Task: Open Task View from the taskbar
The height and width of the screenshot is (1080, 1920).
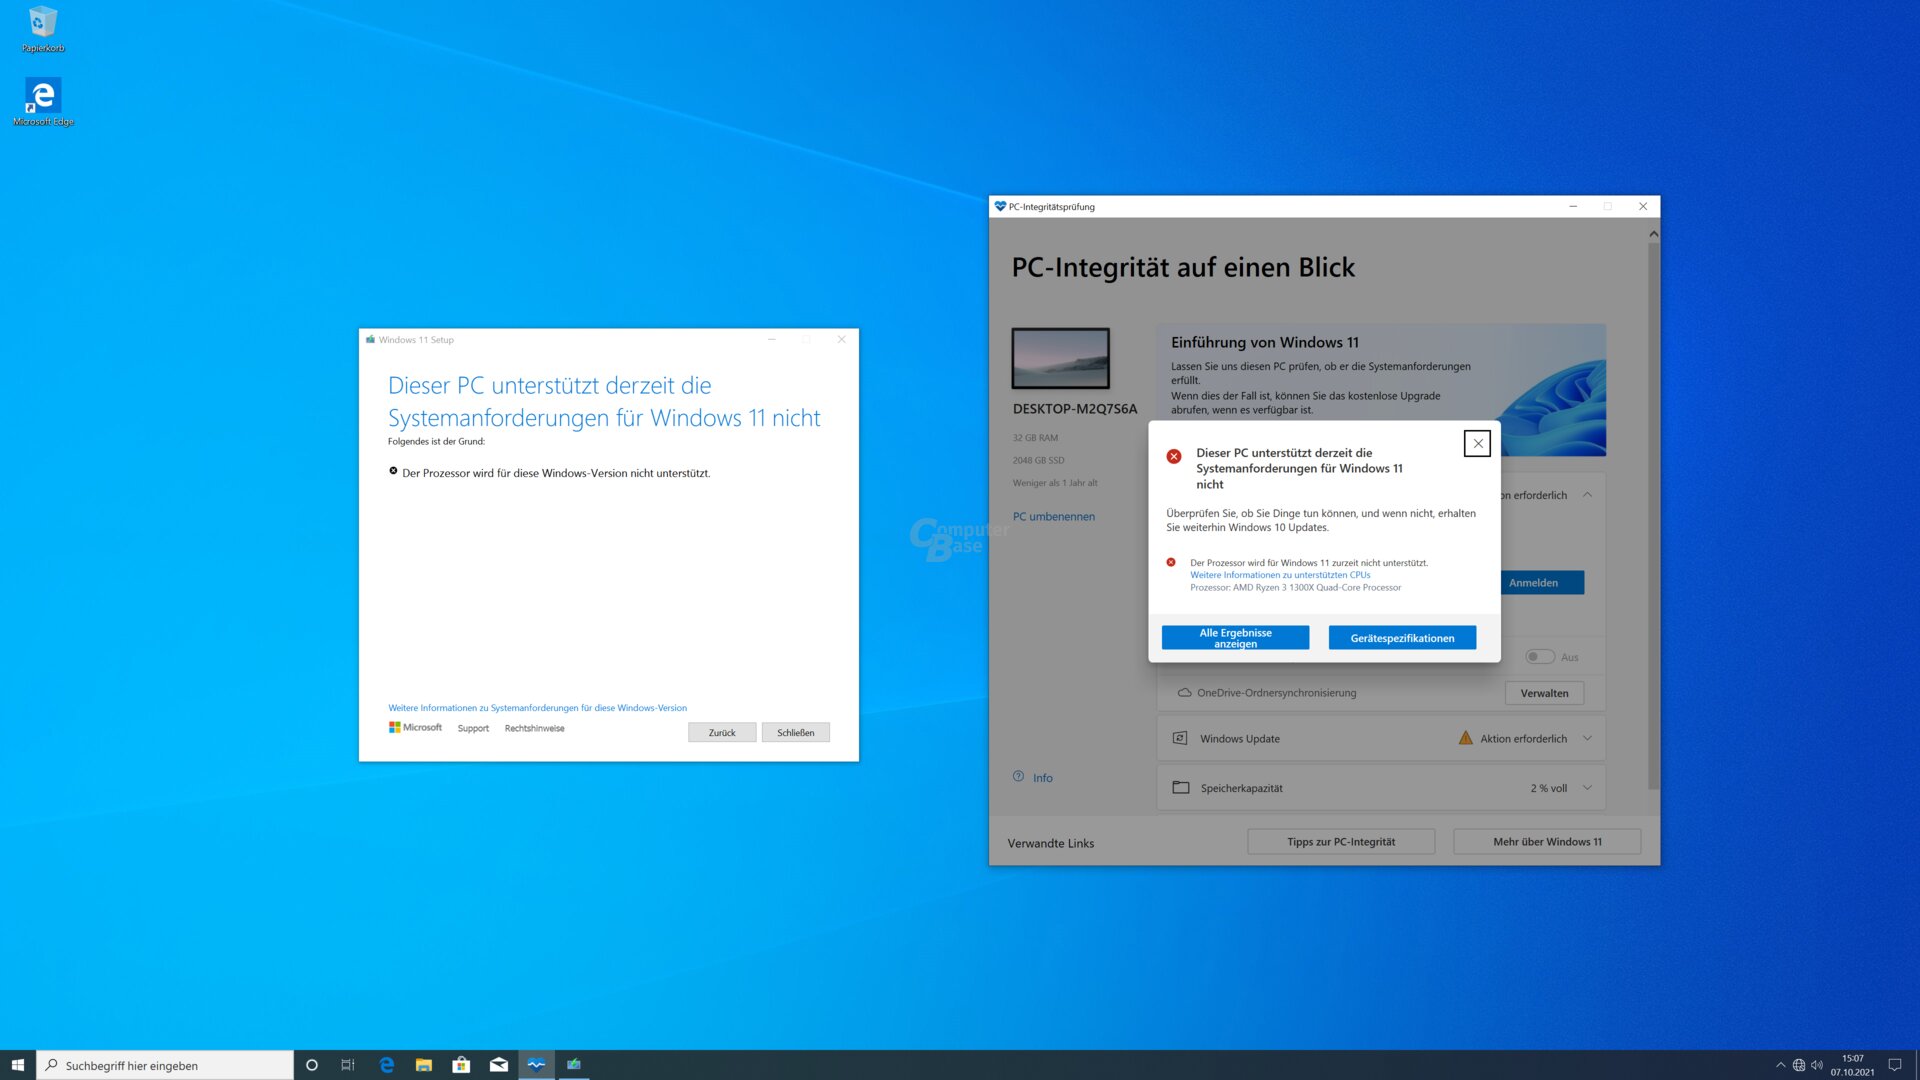Action: 348,1065
